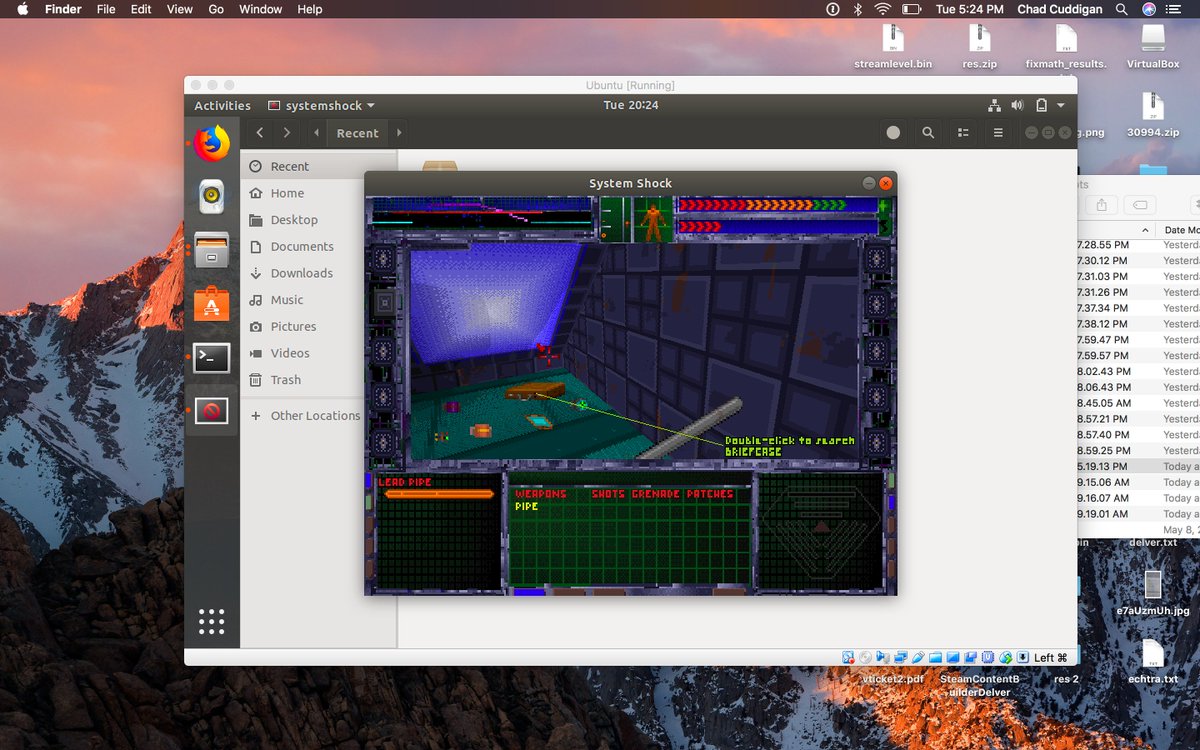Select the GRENADE inventory tab
This screenshot has height=750, width=1200.
(x=656, y=494)
